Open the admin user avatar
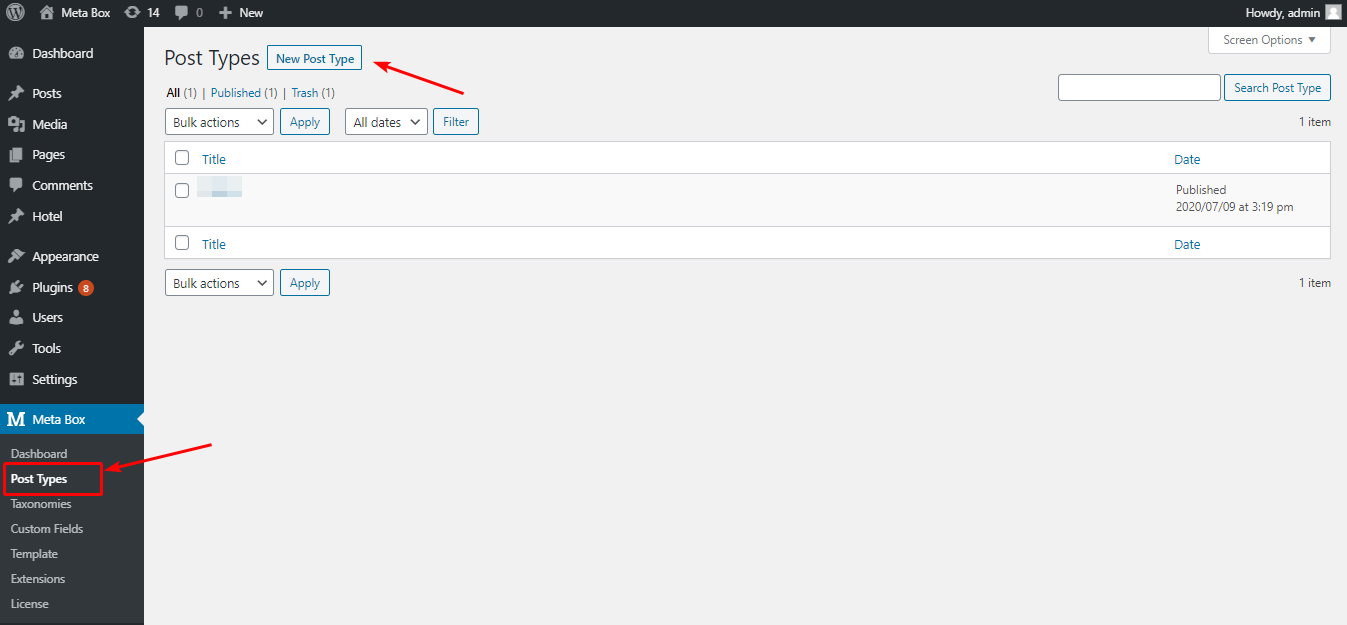1347x625 pixels. click(1333, 13)
